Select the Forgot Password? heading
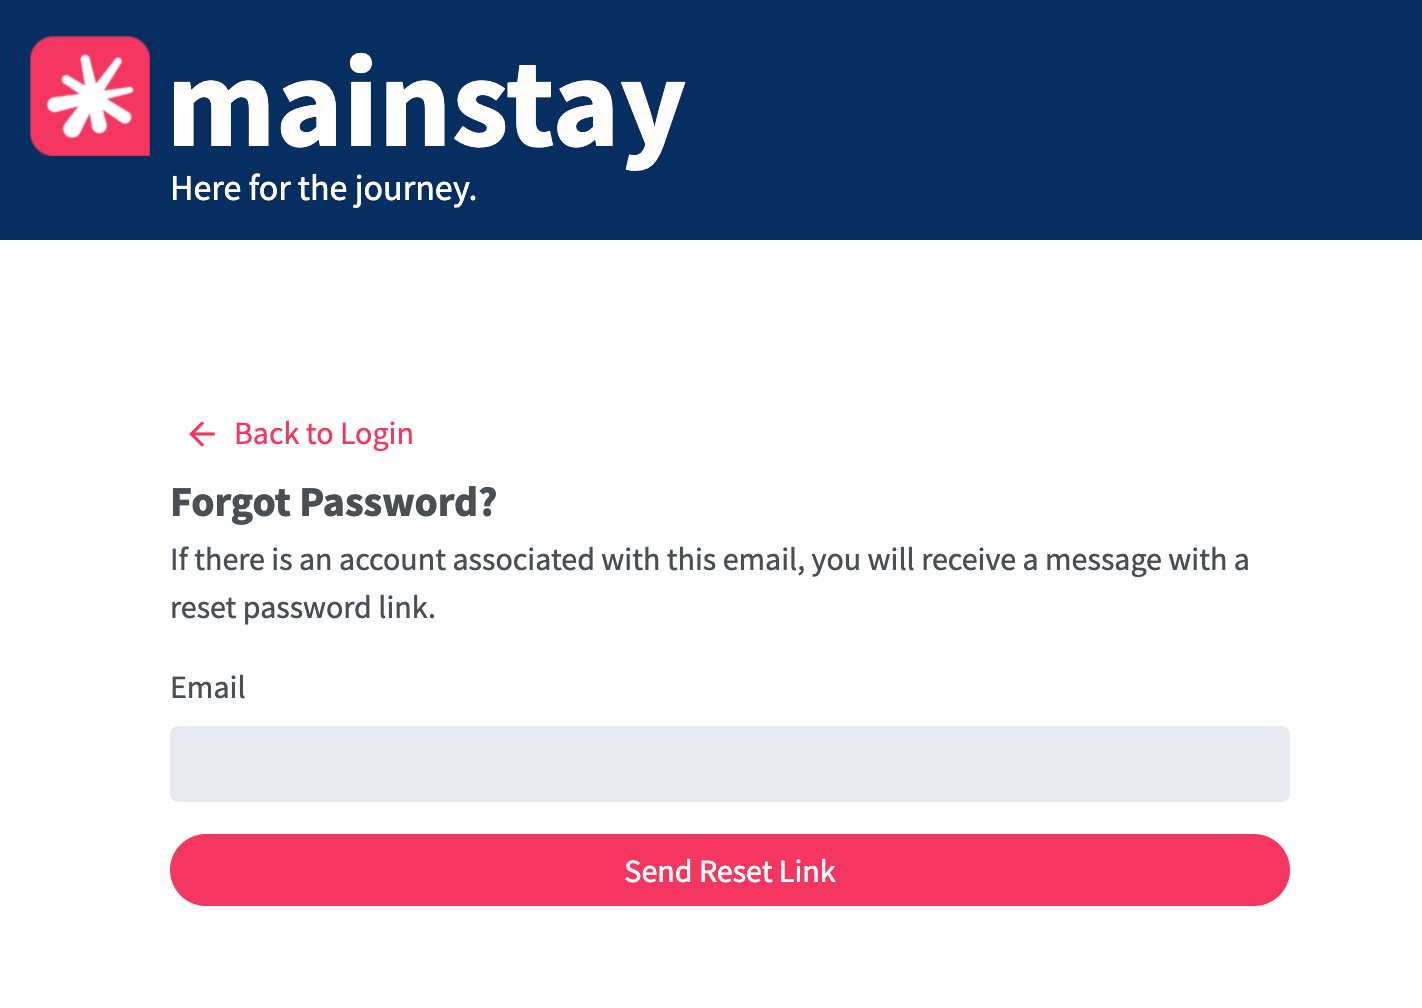Screen dimensions: 1422x1008 coord(333,502)
